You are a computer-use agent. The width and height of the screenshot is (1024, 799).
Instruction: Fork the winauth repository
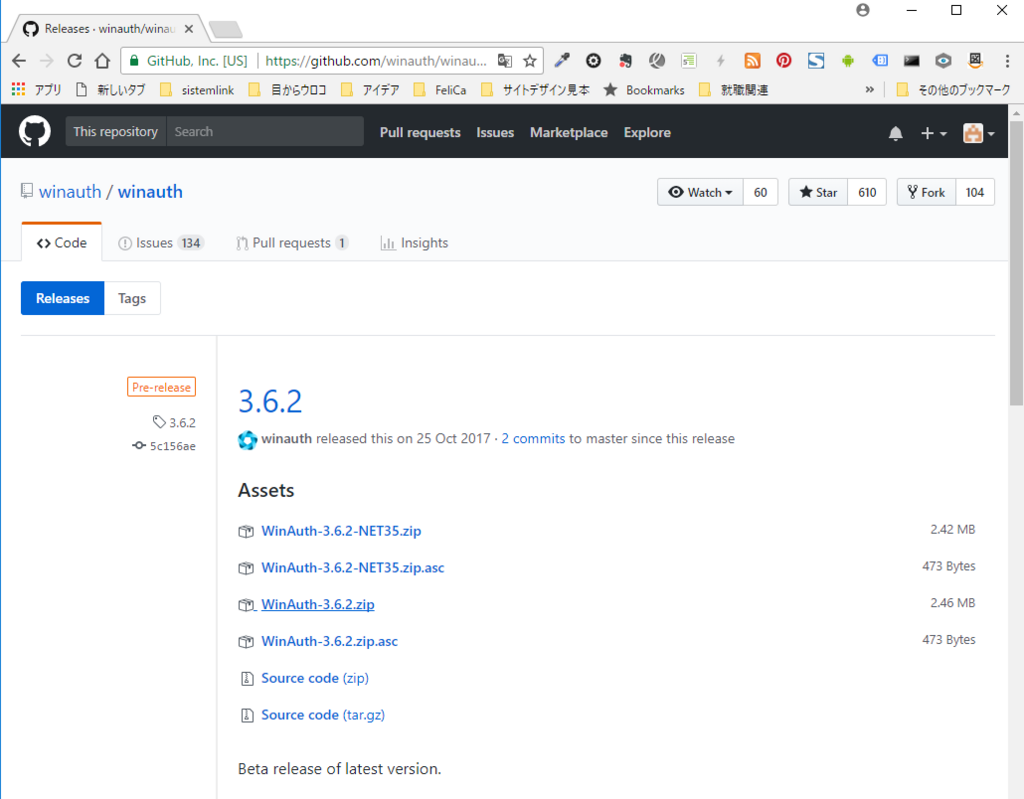926,192
